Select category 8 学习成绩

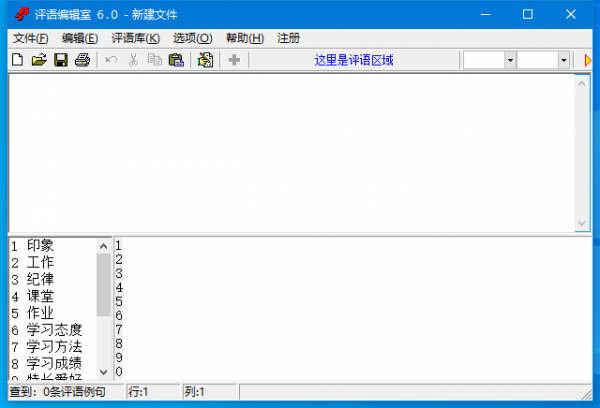pos(53,364)
